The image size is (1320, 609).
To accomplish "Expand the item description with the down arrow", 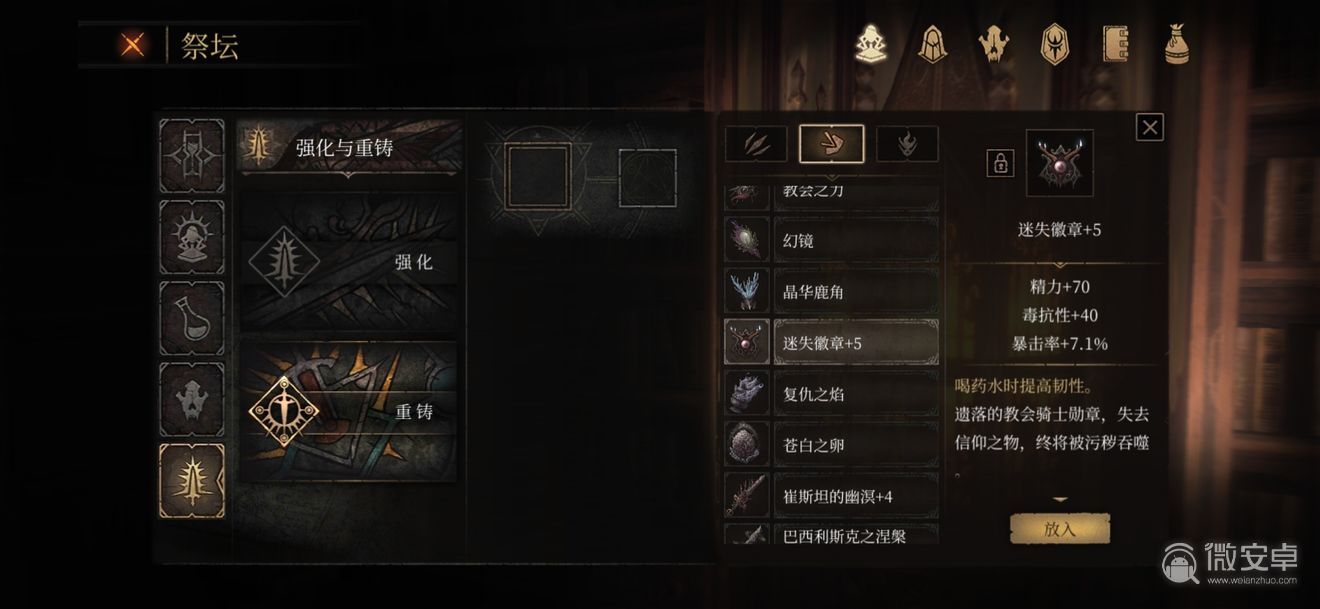I will [x=1060, y=499].
